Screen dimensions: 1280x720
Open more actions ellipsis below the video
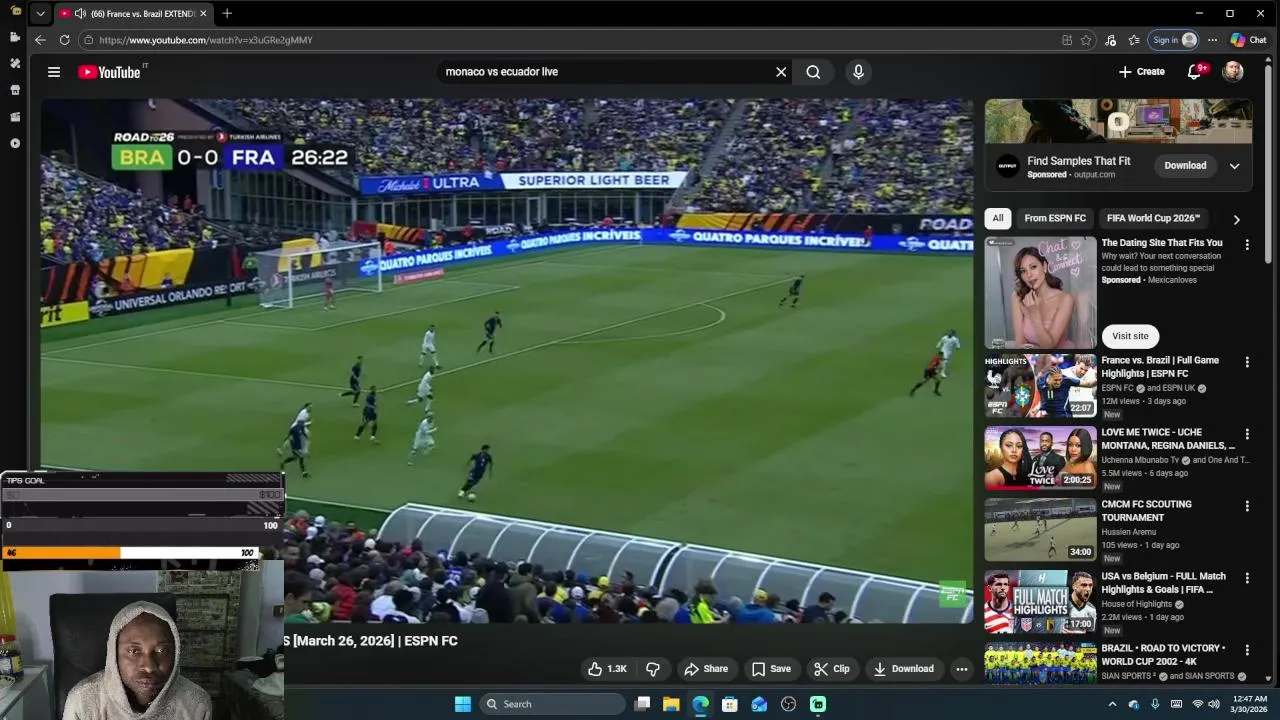pyautogui.click(x=961, y=669)
